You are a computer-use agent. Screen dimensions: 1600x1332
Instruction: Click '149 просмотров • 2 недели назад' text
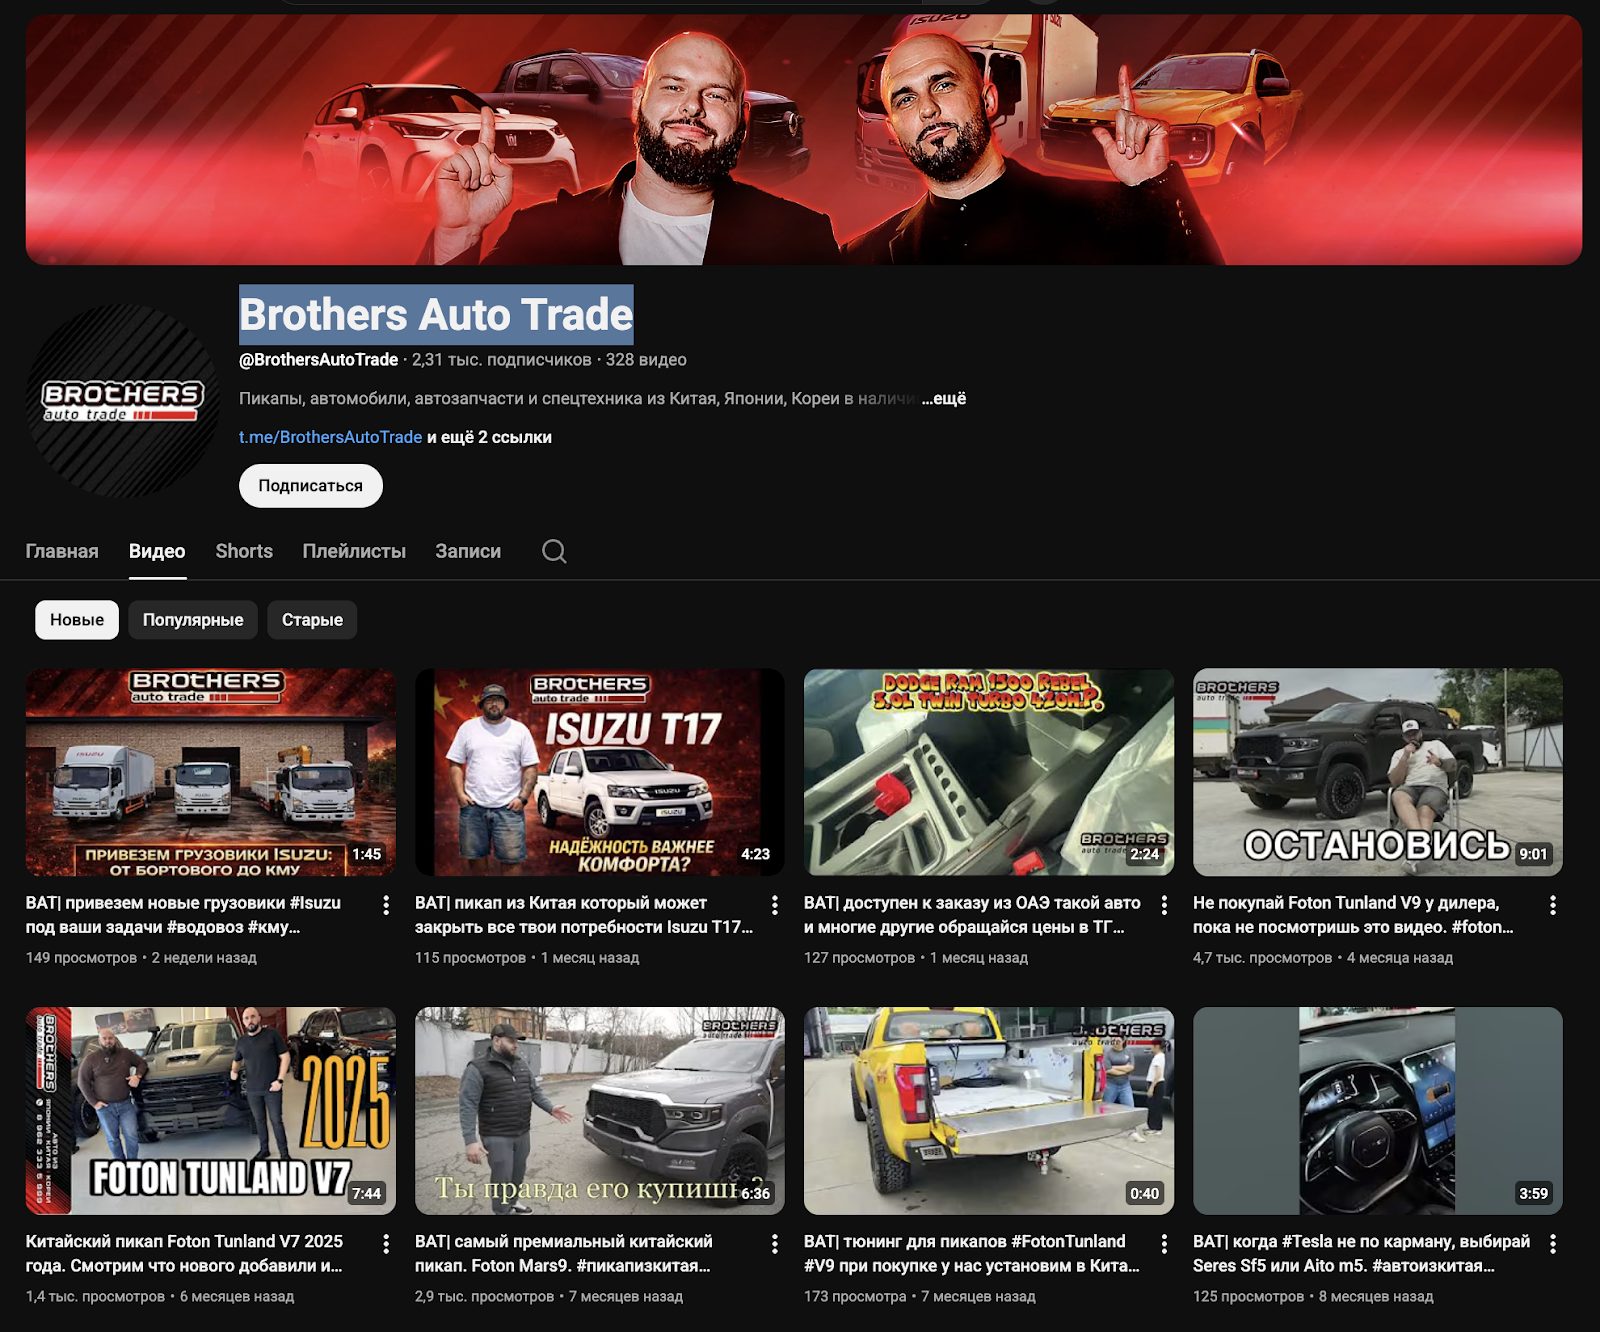pyautogui.click(x=141, y=957)
